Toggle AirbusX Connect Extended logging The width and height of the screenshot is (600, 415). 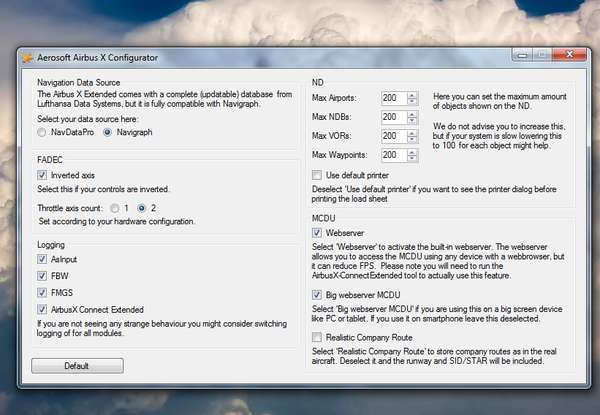41,310
